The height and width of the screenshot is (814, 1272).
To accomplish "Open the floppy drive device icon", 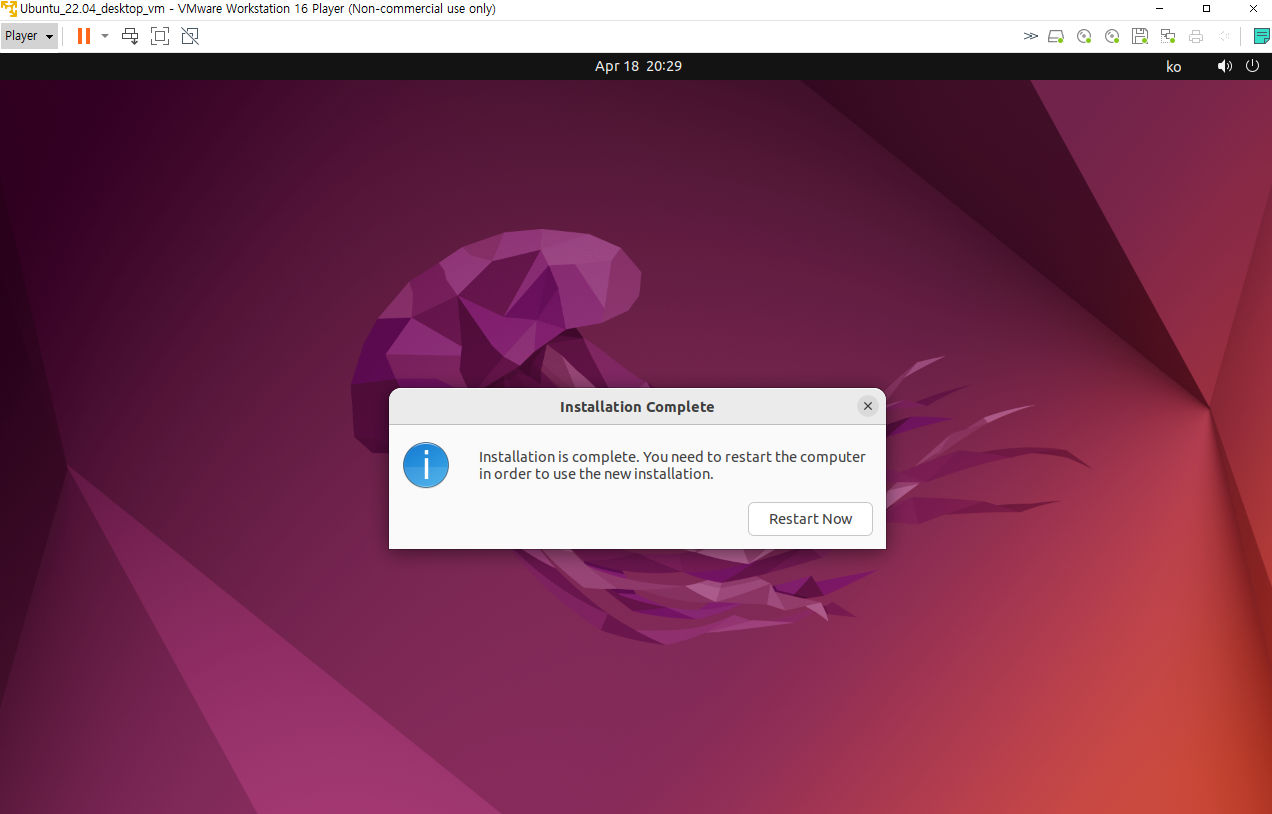I will coord(1140,37).
